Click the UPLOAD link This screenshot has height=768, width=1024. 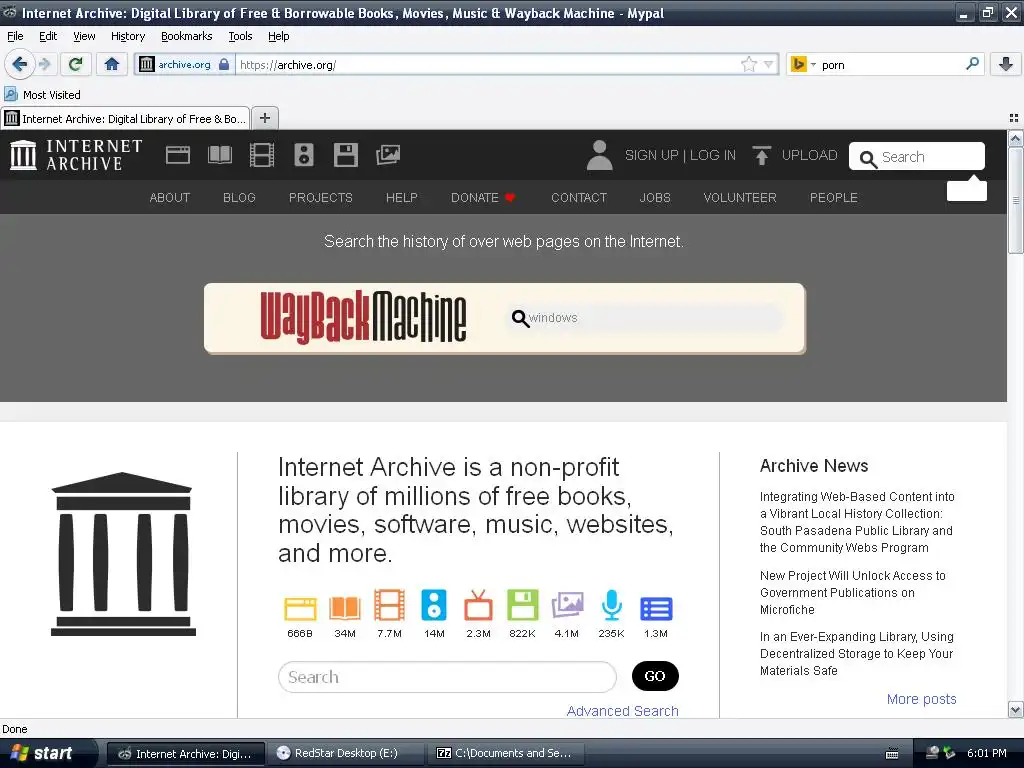(x=809, y=155)
